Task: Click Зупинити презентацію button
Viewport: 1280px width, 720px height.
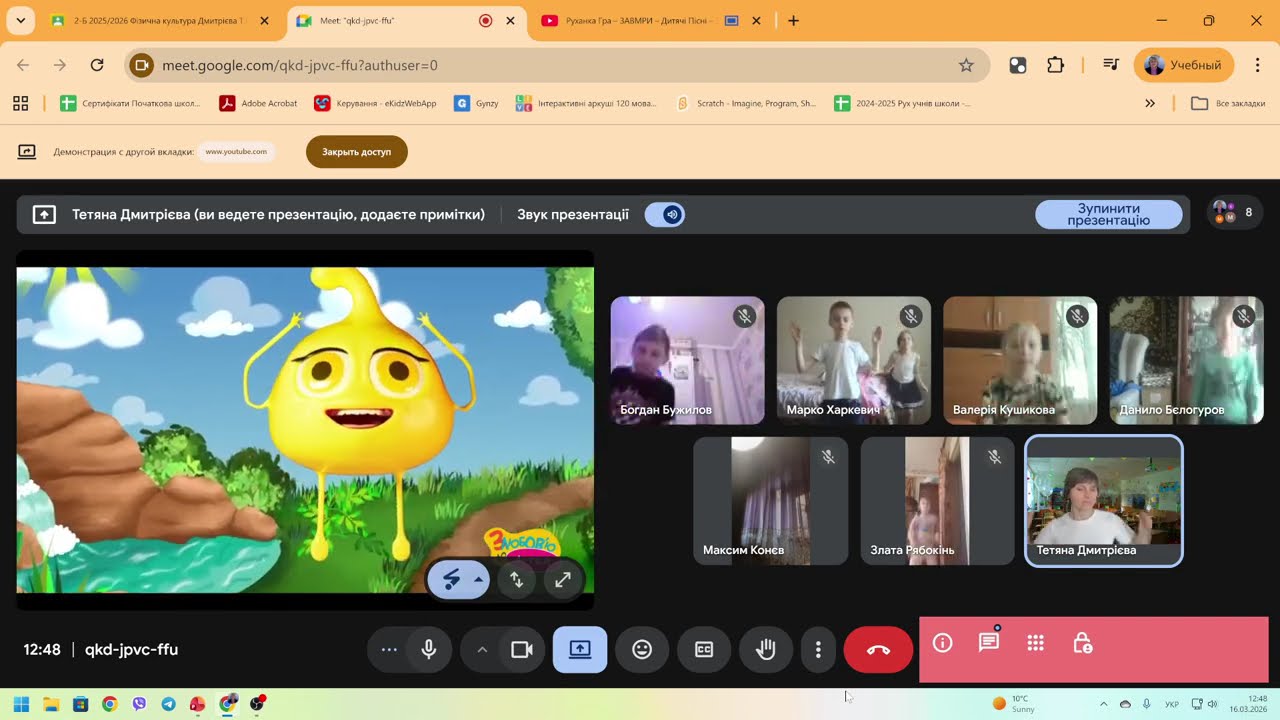Action: point(1108,214)
